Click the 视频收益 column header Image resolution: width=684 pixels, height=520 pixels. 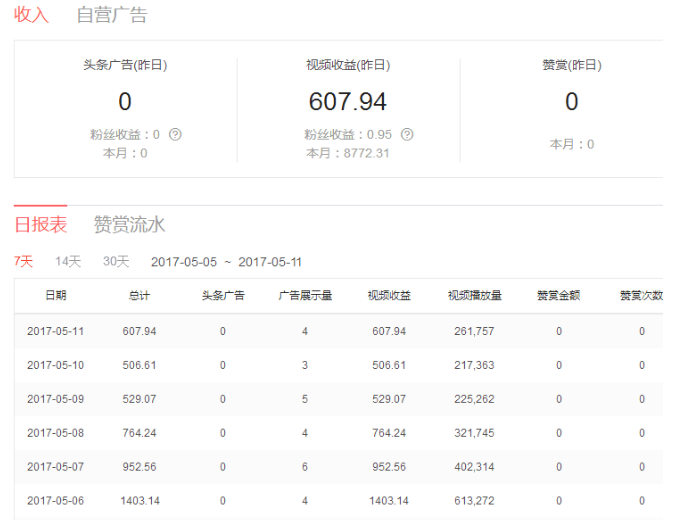tap(389, 296)
